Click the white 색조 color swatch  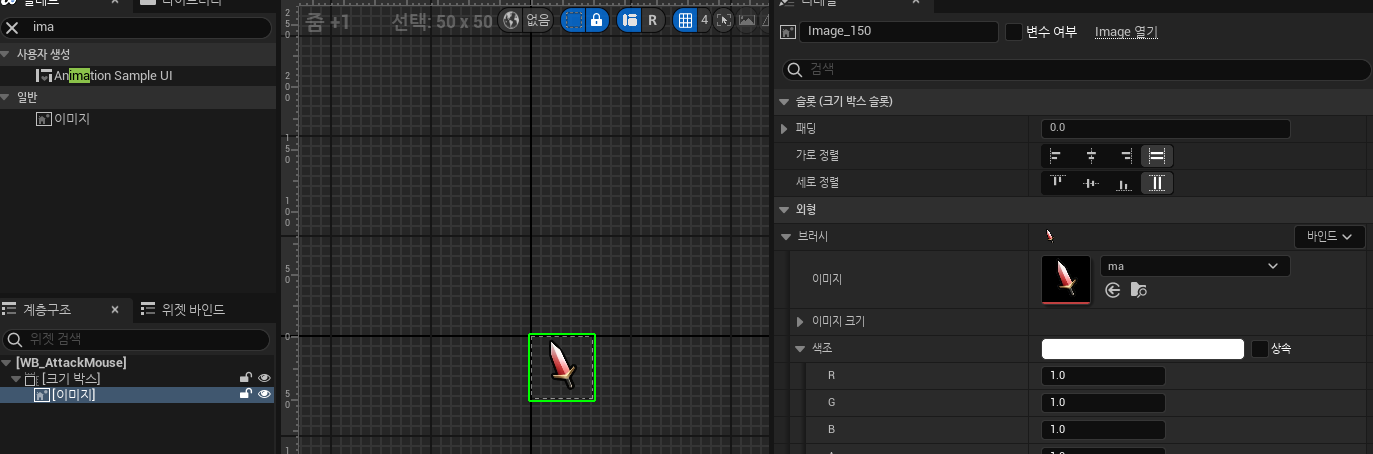point(1142,348)
